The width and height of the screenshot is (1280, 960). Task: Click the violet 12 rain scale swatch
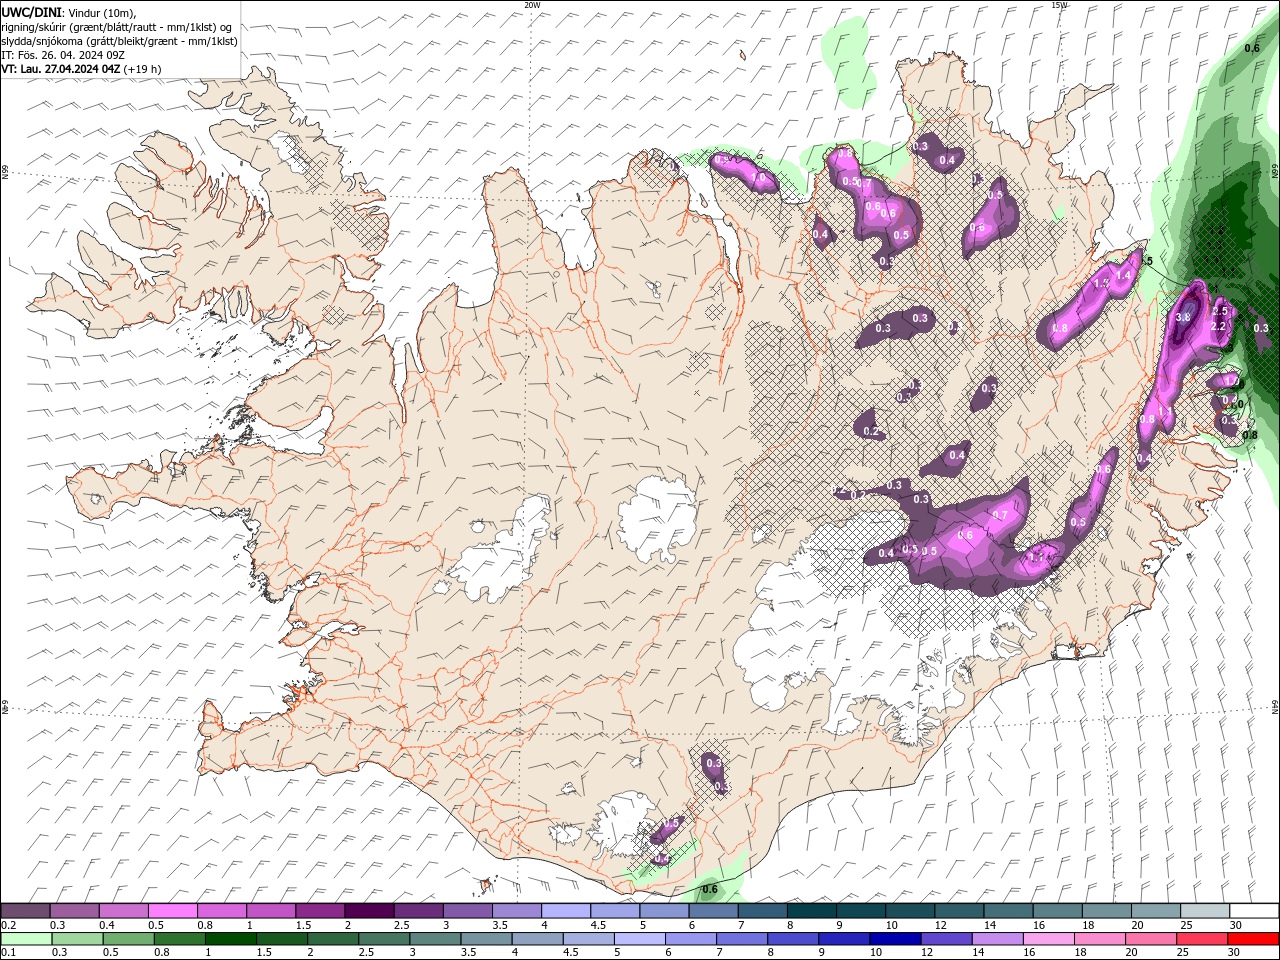coord(945,939)
